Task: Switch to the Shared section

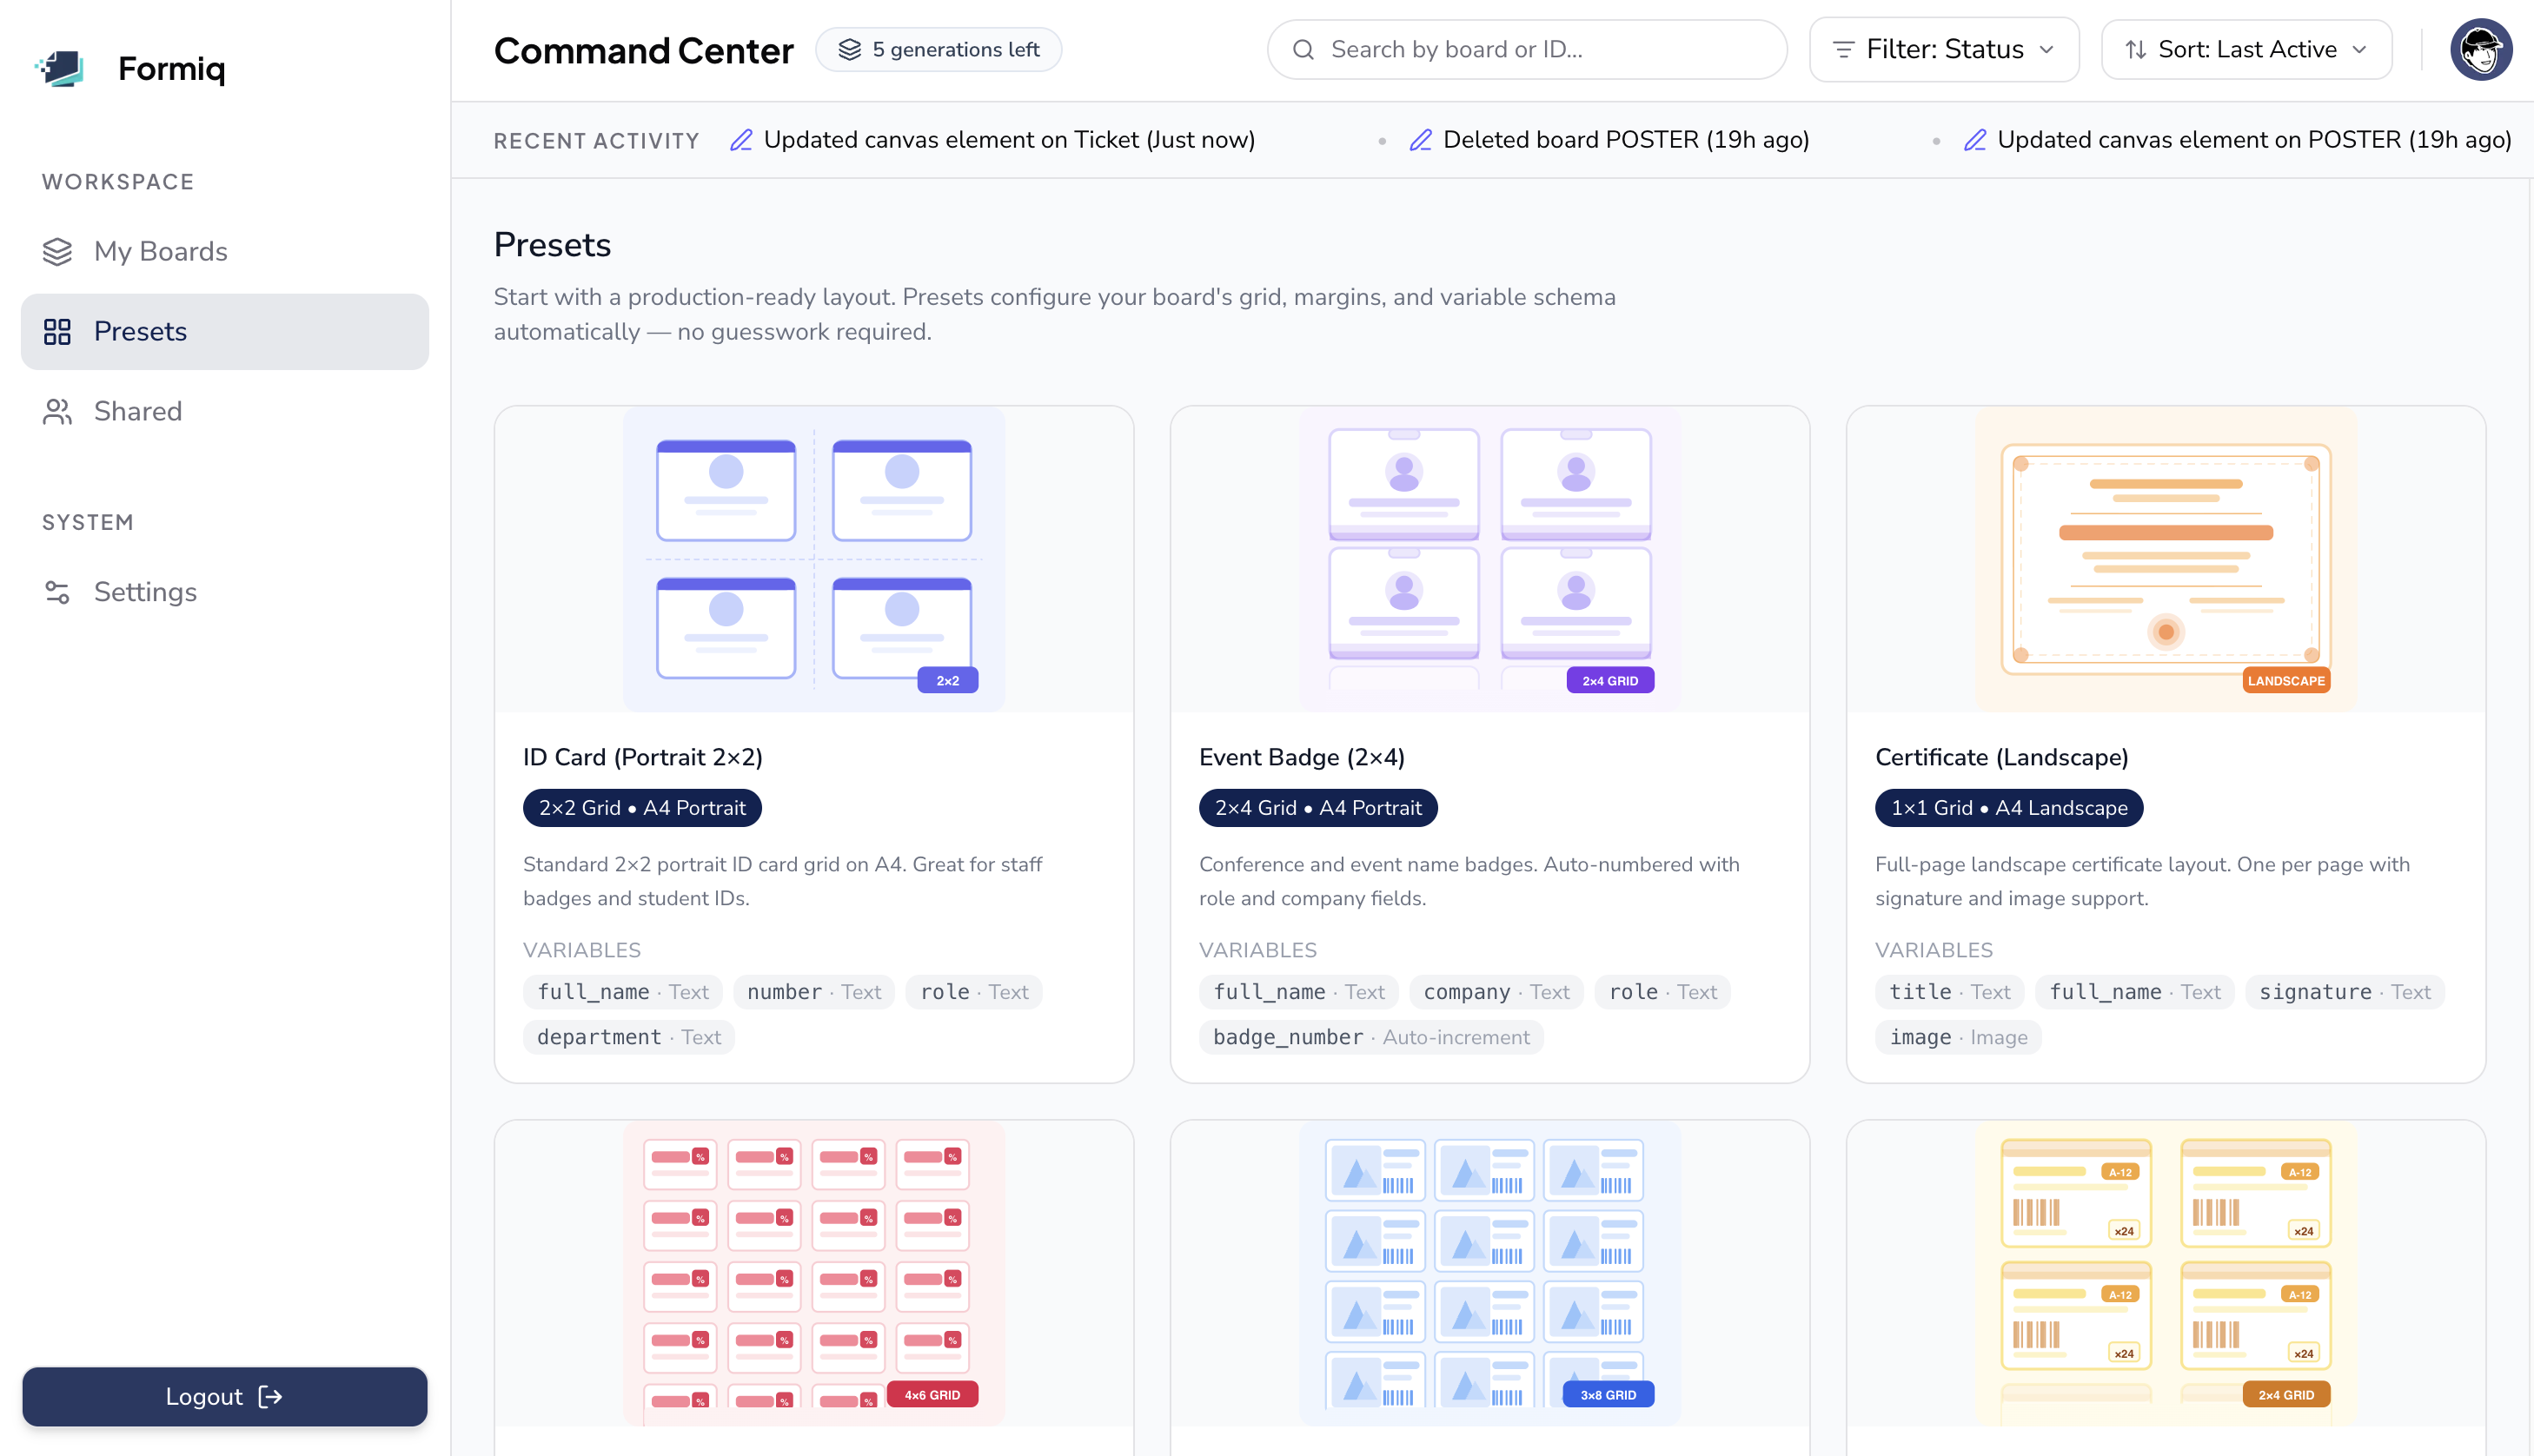Action: (x=138, y=411)
